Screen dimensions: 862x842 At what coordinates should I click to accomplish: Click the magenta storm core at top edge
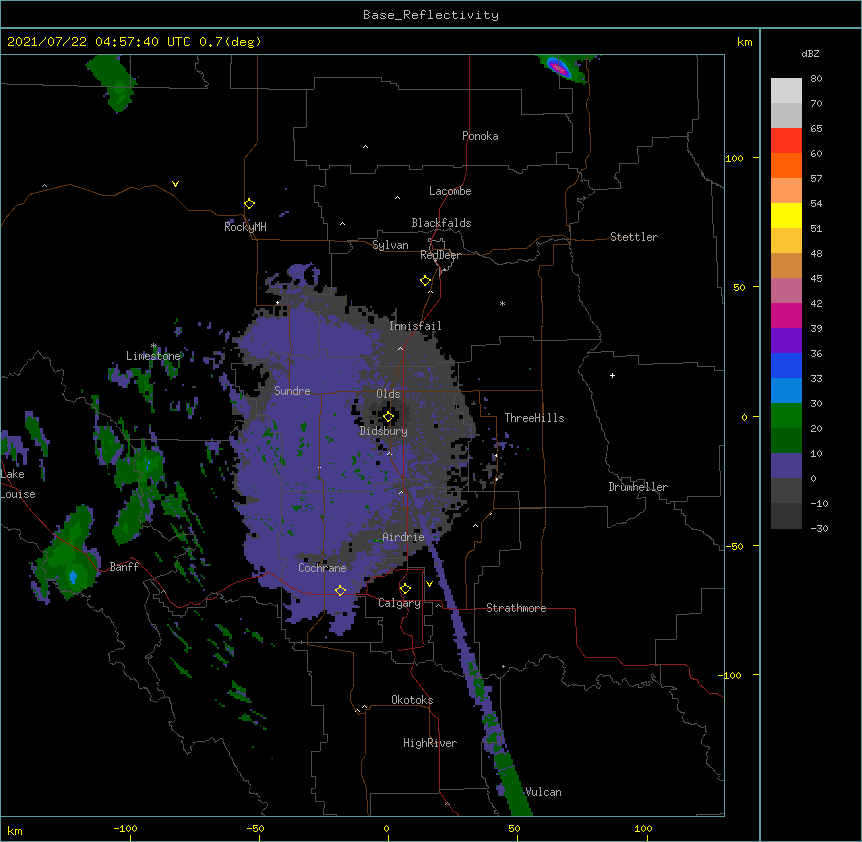(x=560, y=69)
